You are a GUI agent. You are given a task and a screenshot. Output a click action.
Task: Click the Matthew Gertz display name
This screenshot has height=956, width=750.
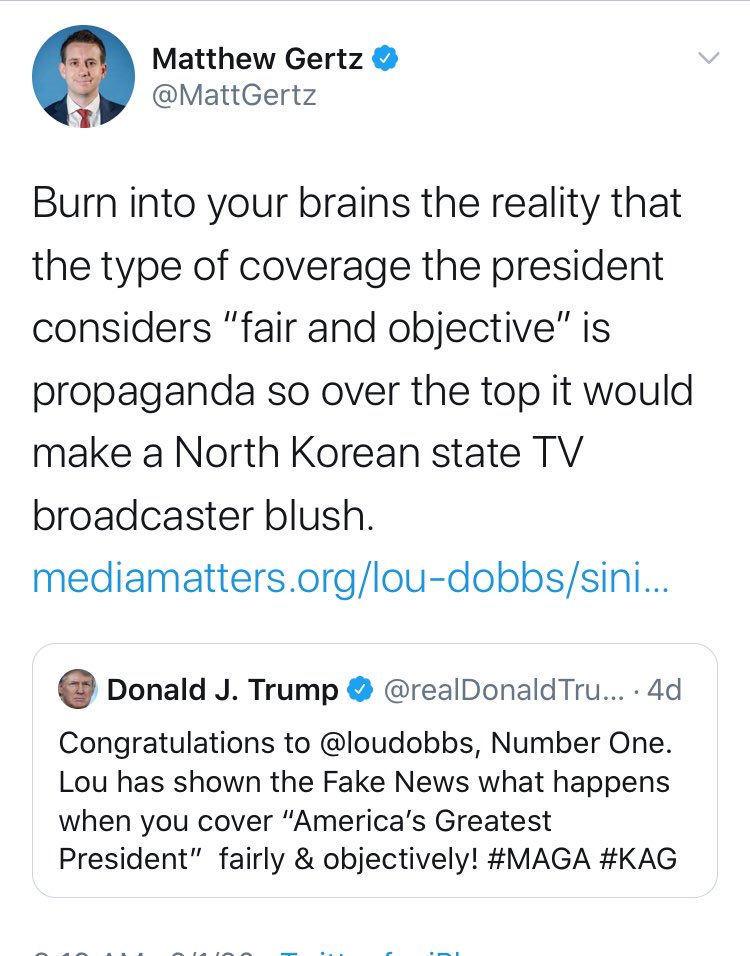coord(257,59)
